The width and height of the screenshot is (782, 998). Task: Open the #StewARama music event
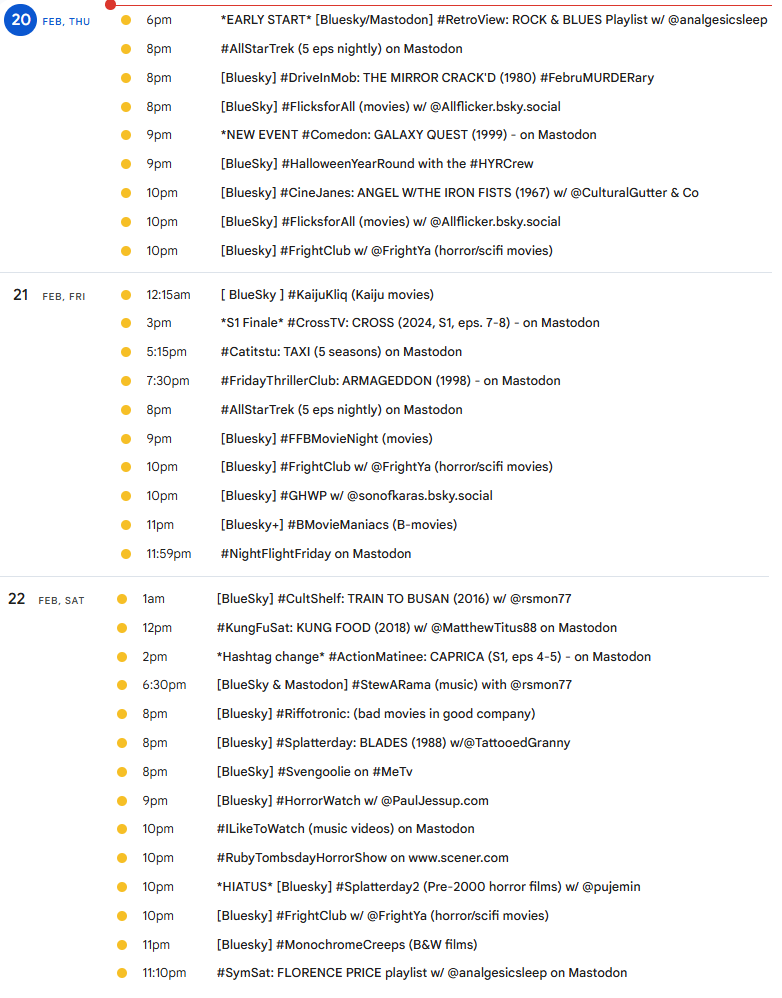click(x=394, y=685)
